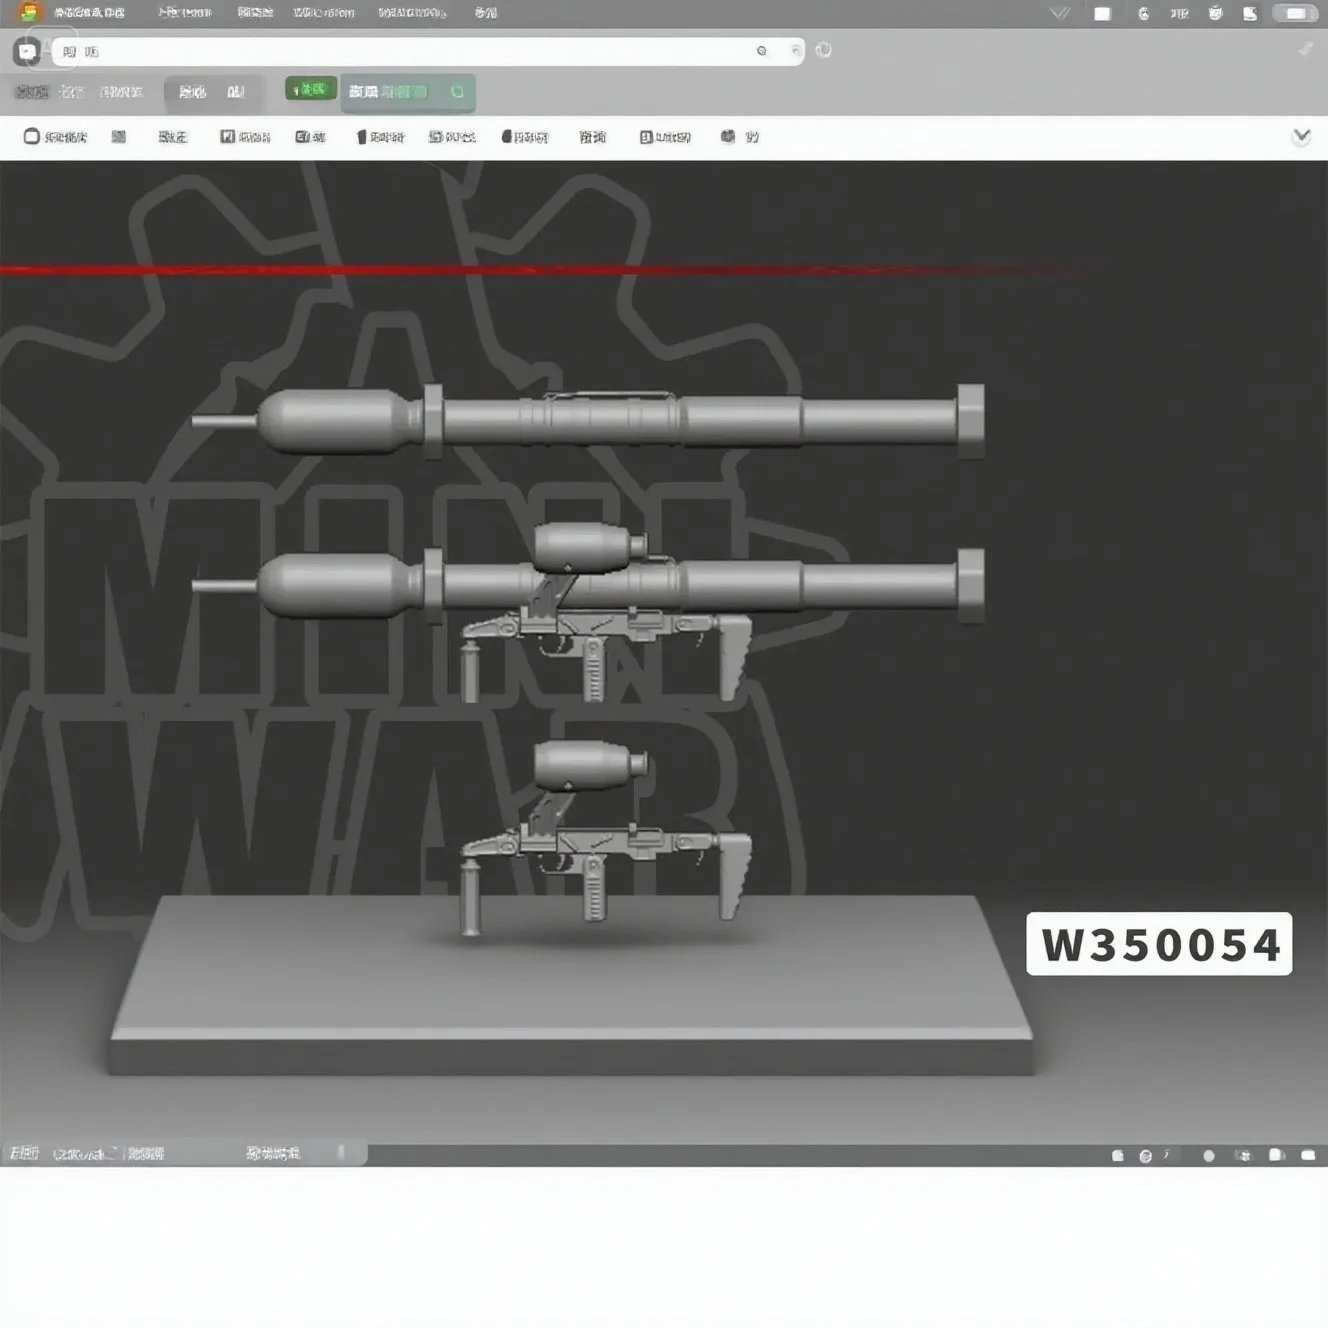Open the first menu next to the app logo
1328x1328 pixels.
pos(89,13)
